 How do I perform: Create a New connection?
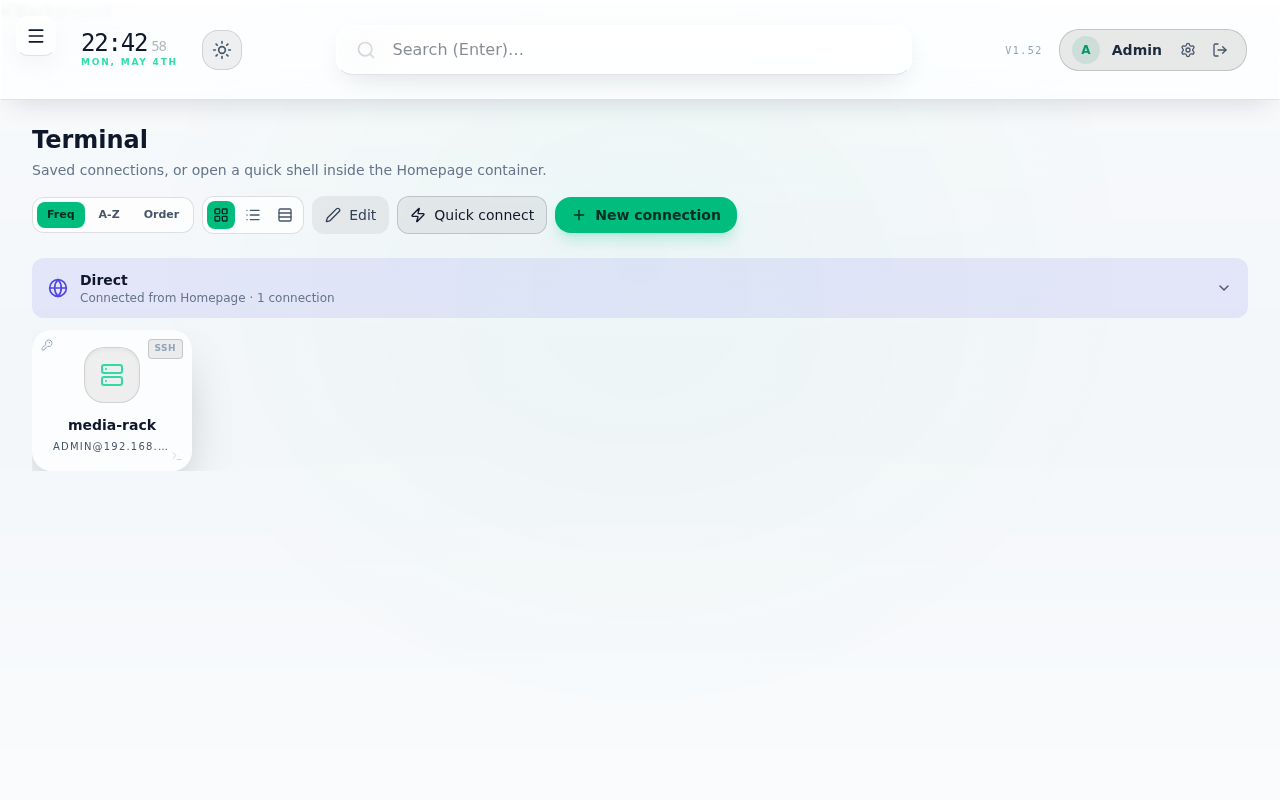(646, 215)
